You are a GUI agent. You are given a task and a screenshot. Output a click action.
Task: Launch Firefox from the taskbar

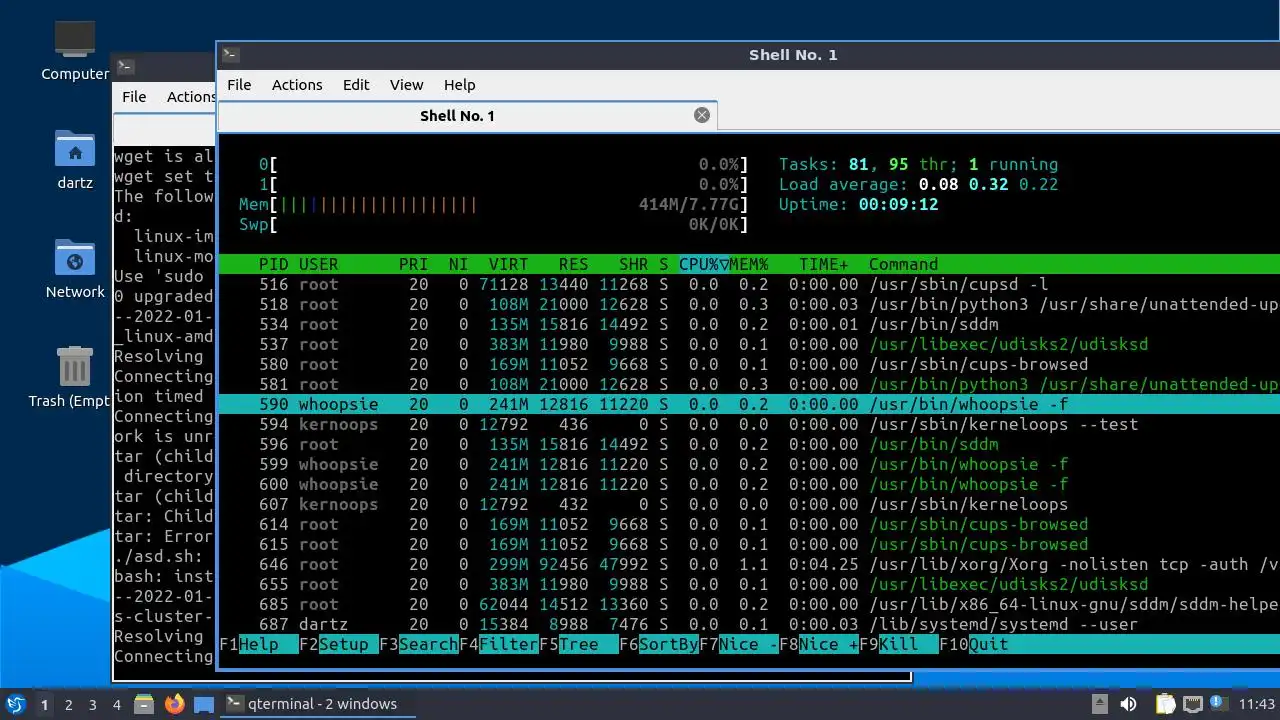click(x=175, y=704)
